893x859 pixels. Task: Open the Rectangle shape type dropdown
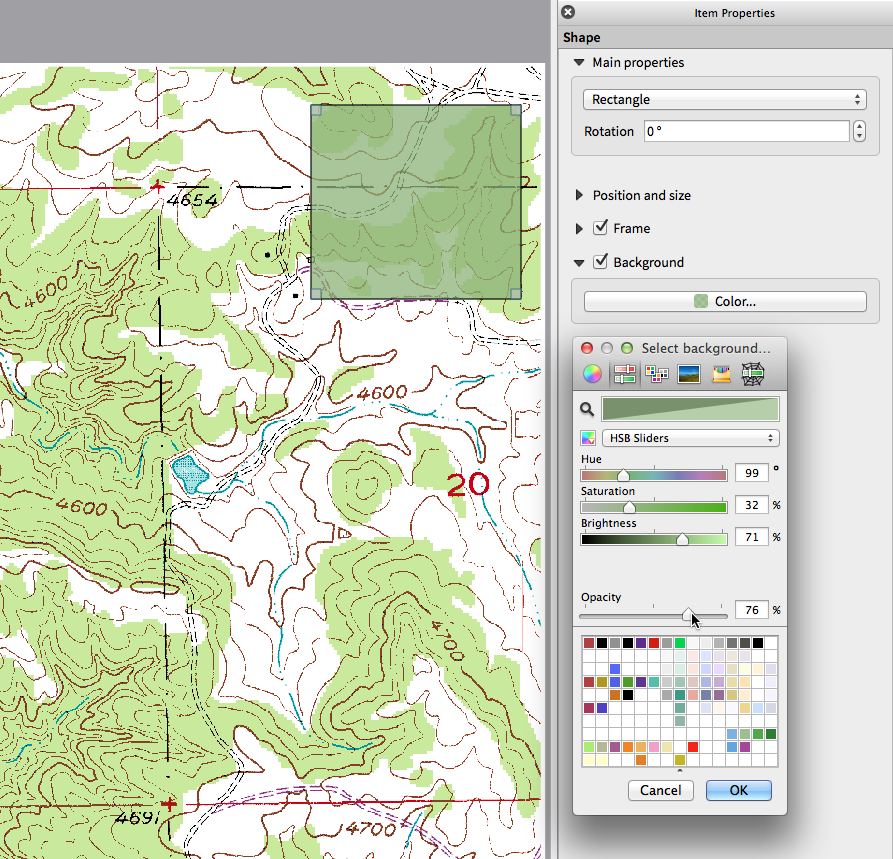click(x=724, y=100)
